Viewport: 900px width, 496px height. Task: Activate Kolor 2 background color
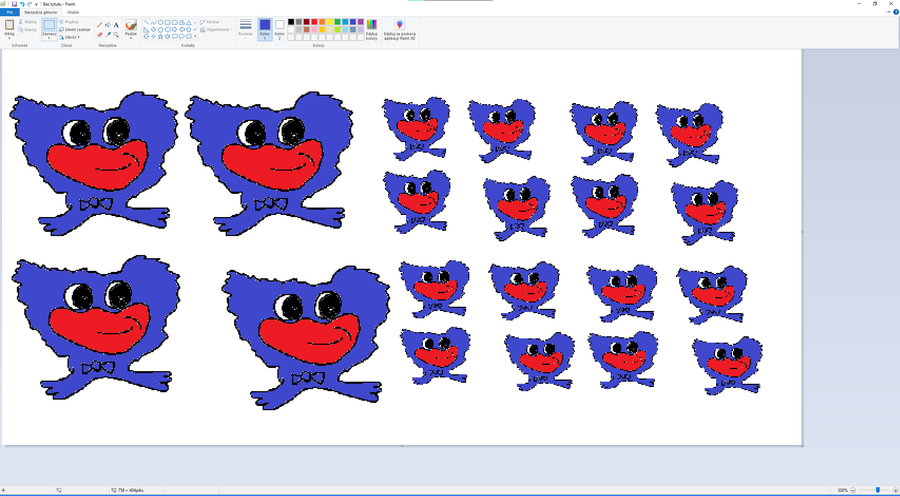coord(280,30)
